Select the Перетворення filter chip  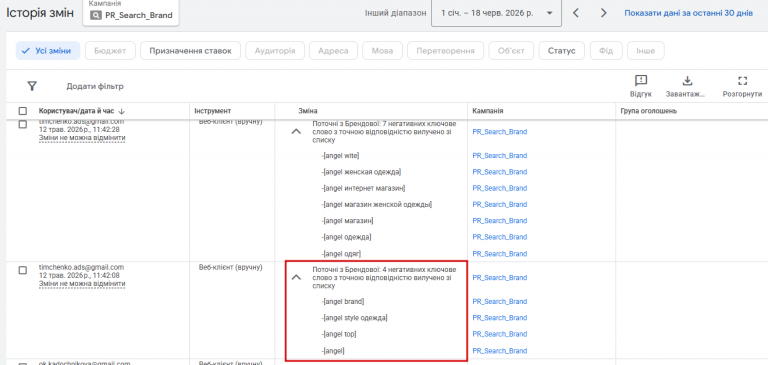click(445, 50)
